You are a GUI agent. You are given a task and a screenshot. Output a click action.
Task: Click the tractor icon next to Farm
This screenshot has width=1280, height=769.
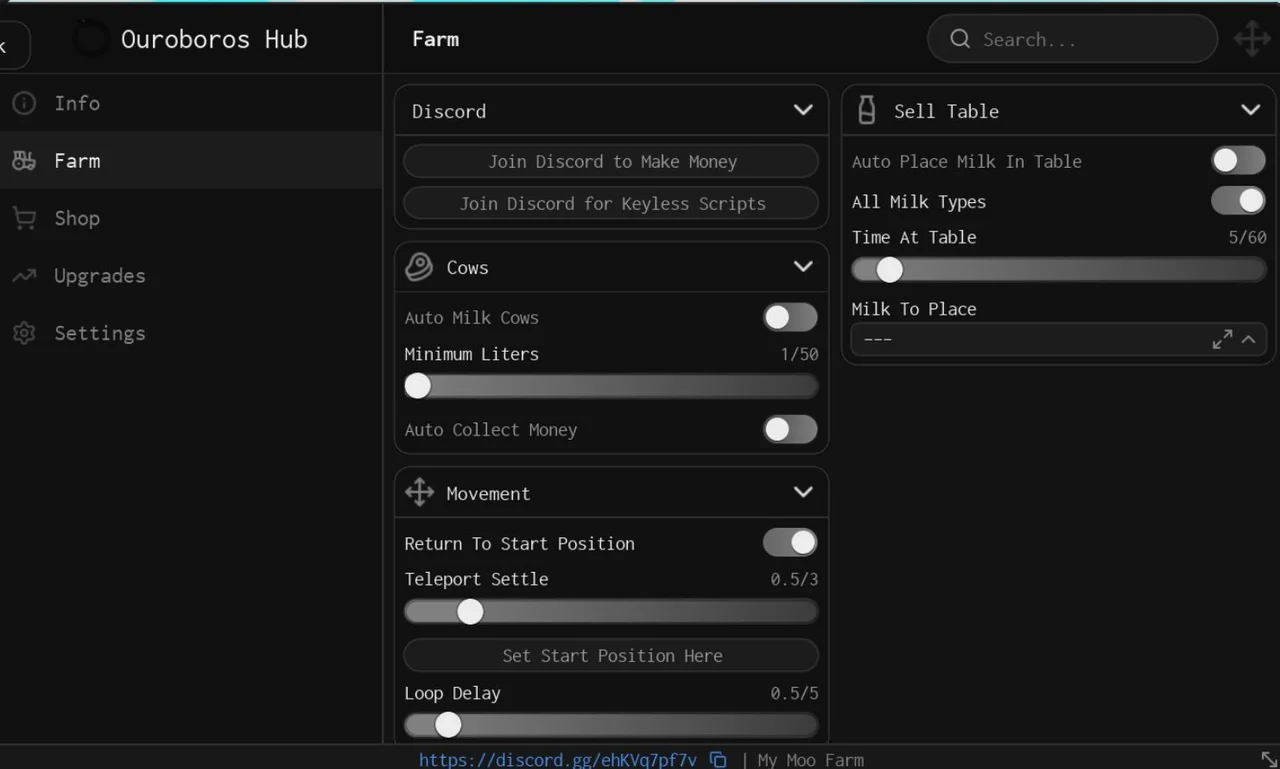[x=24, y=160]
